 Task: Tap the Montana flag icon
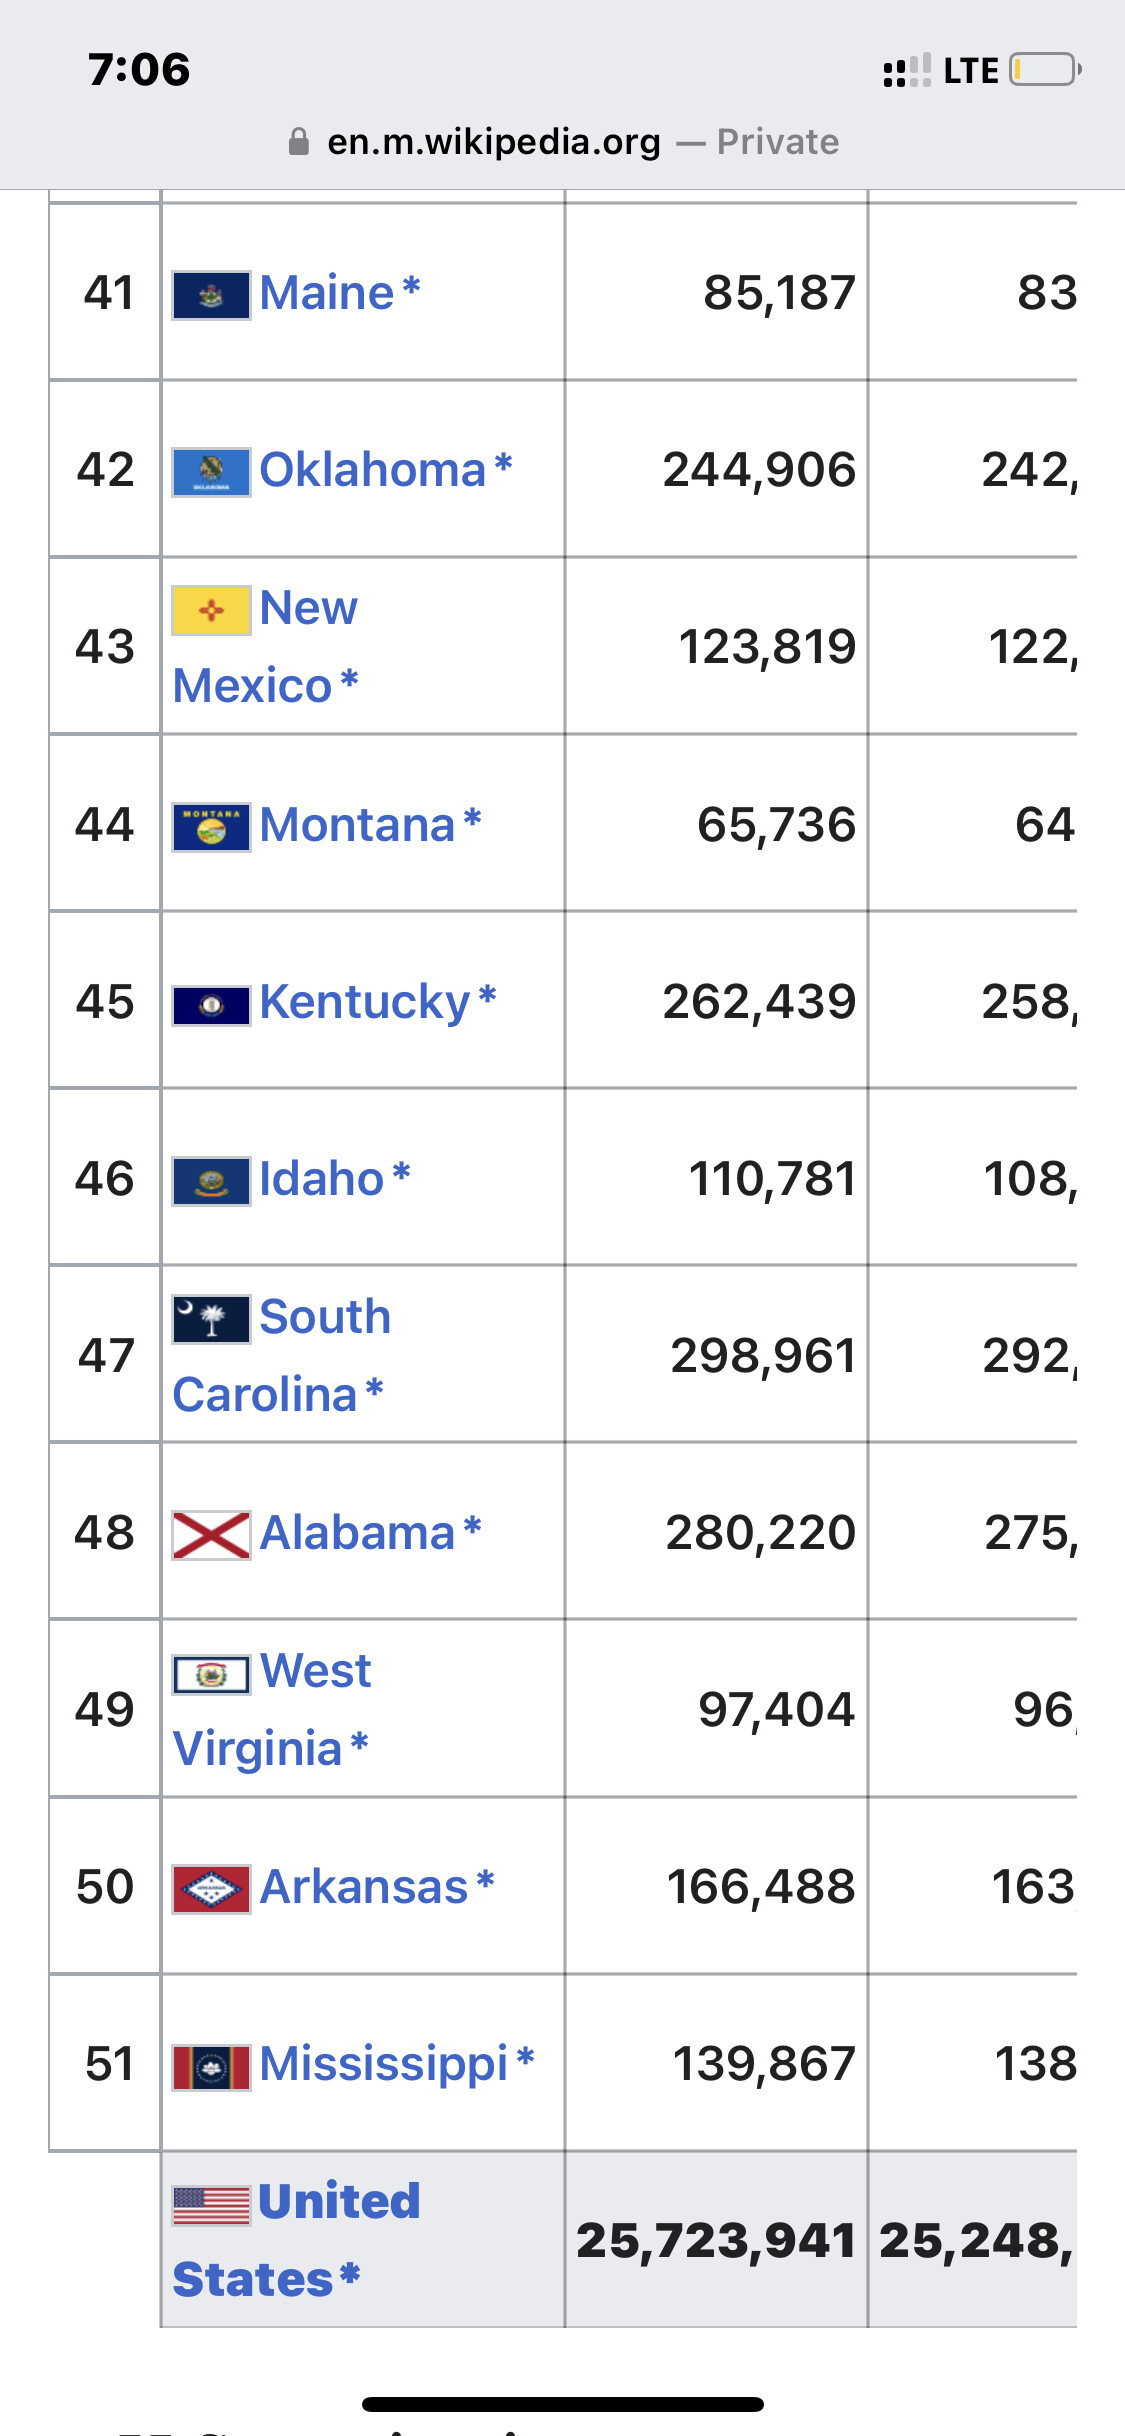tap(211, 827)
